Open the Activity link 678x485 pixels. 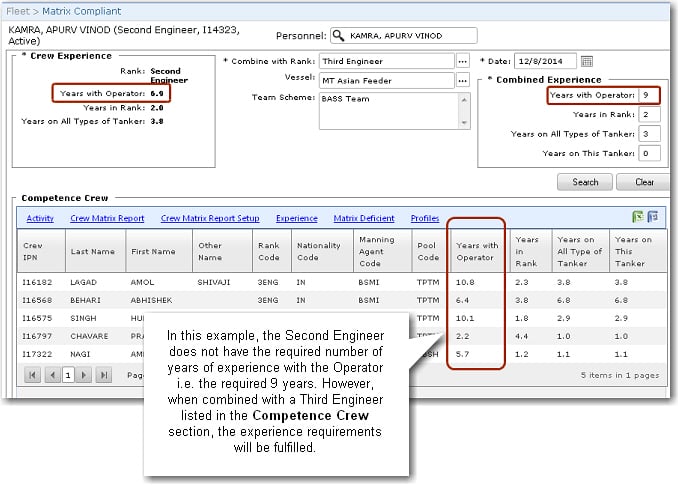coord(40,218)
